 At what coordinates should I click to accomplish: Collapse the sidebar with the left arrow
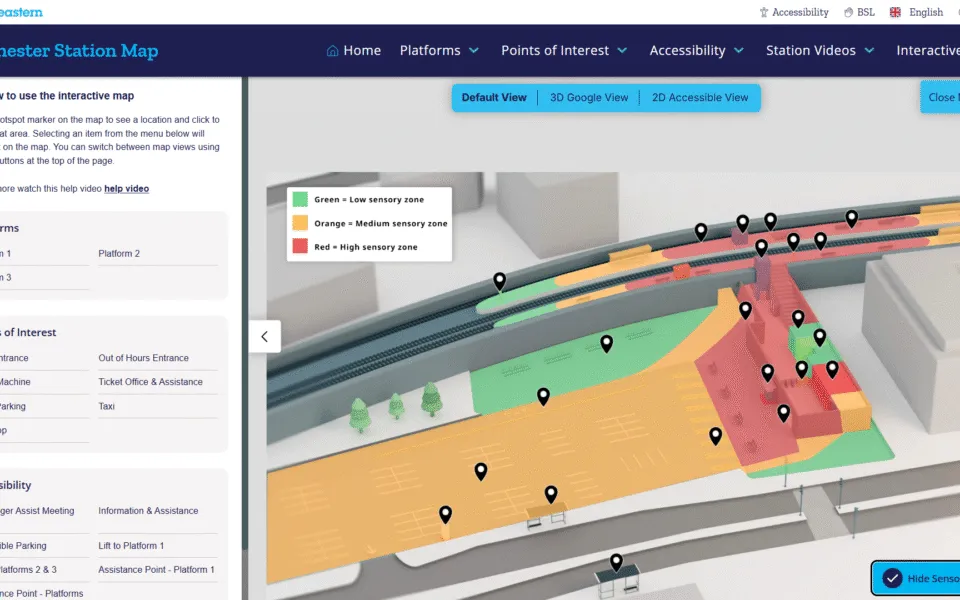[x=264, y=336]
